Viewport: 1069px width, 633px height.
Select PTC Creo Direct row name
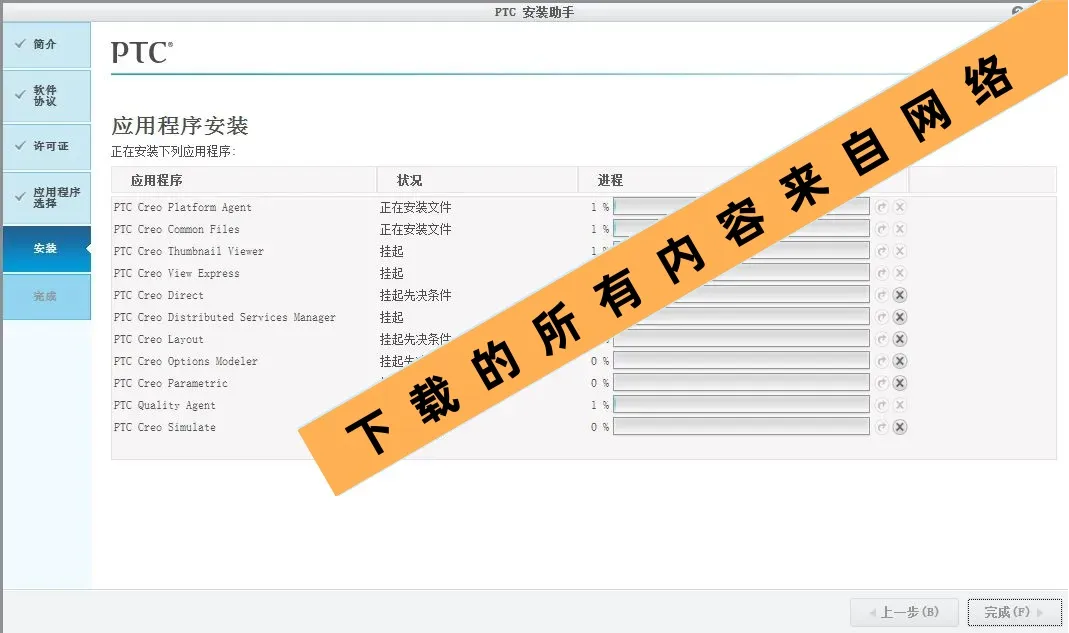(x=158, y=295)
